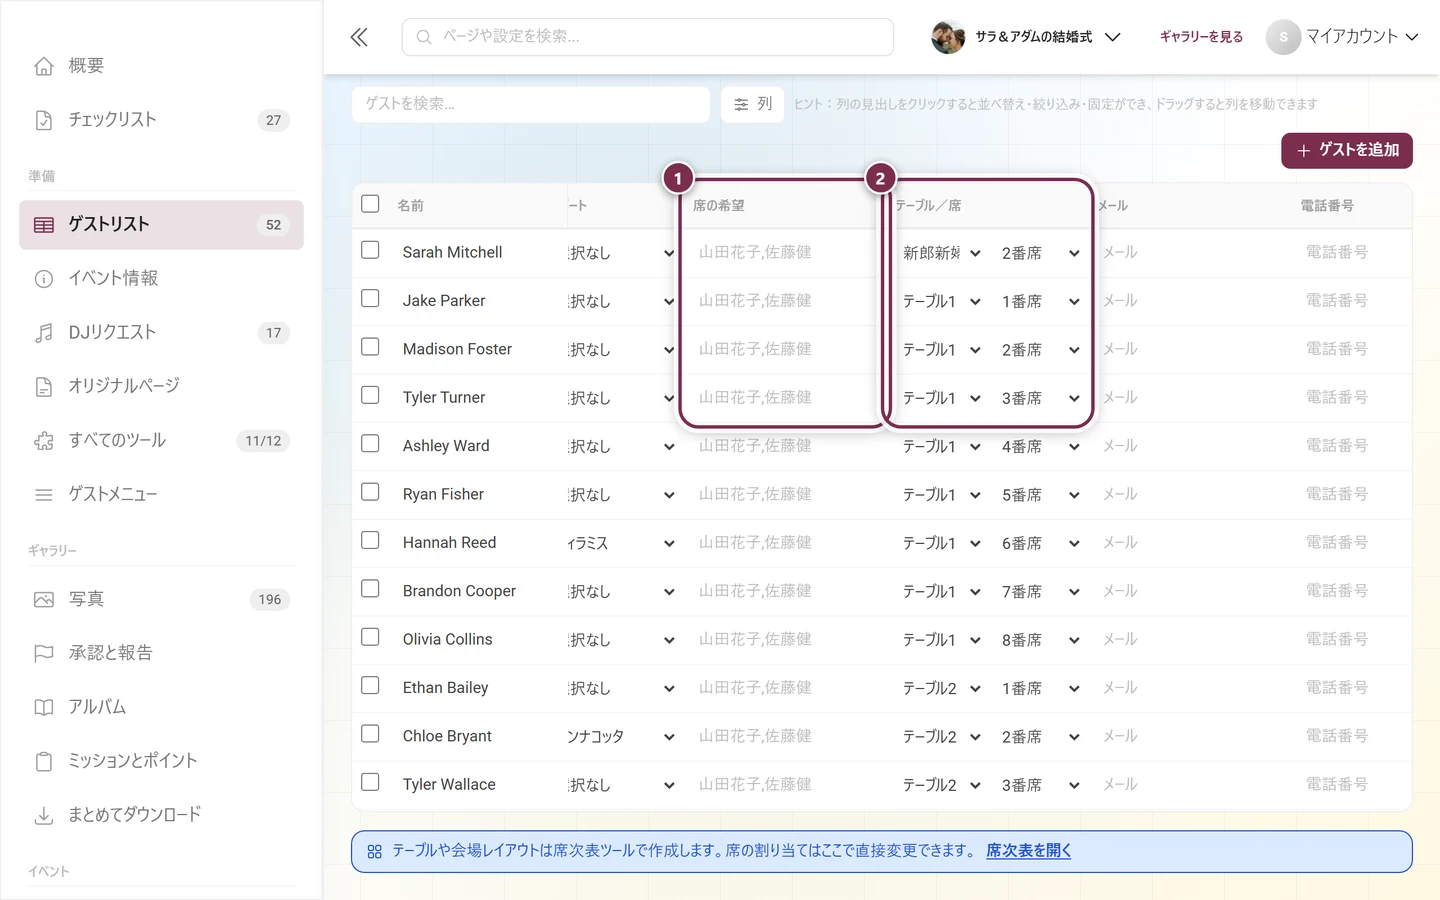1440x900 pixels.
Task: Mark the checkbox for Chloe Bryant
Action: coord(370,734)
